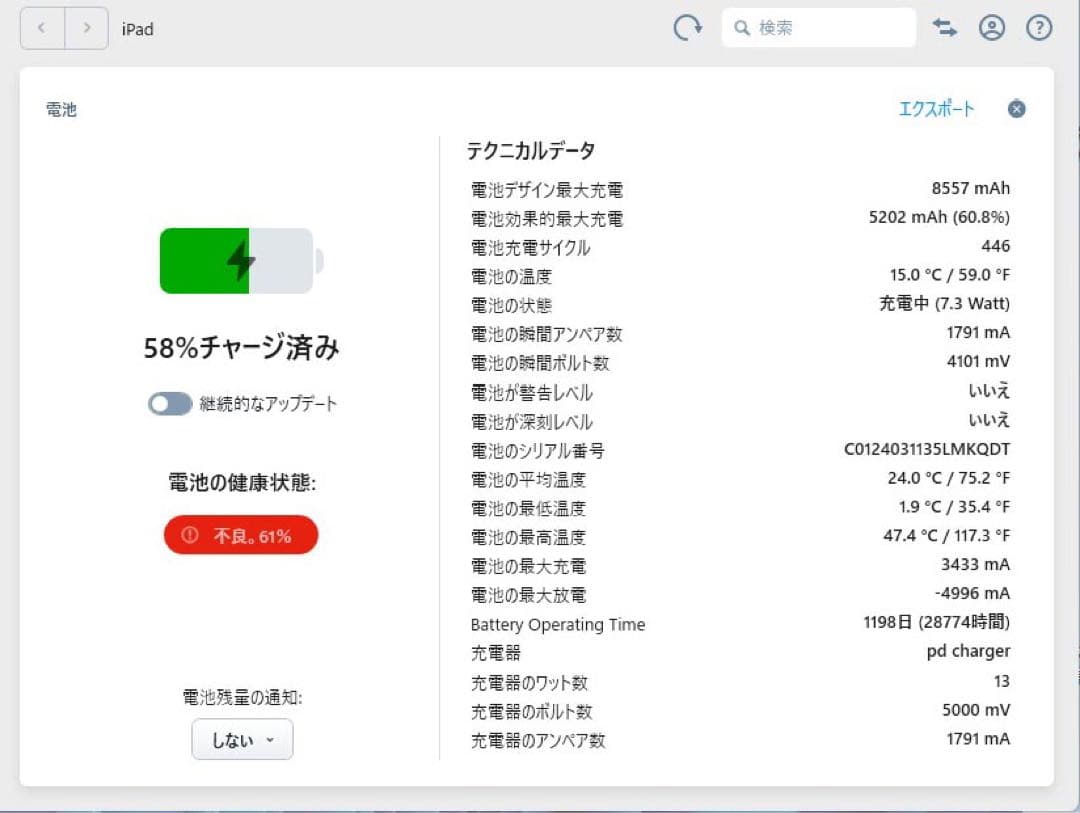Click the エクスポート link
The width and height of the screenshot is (1080, 813).
tap(938, 109)
